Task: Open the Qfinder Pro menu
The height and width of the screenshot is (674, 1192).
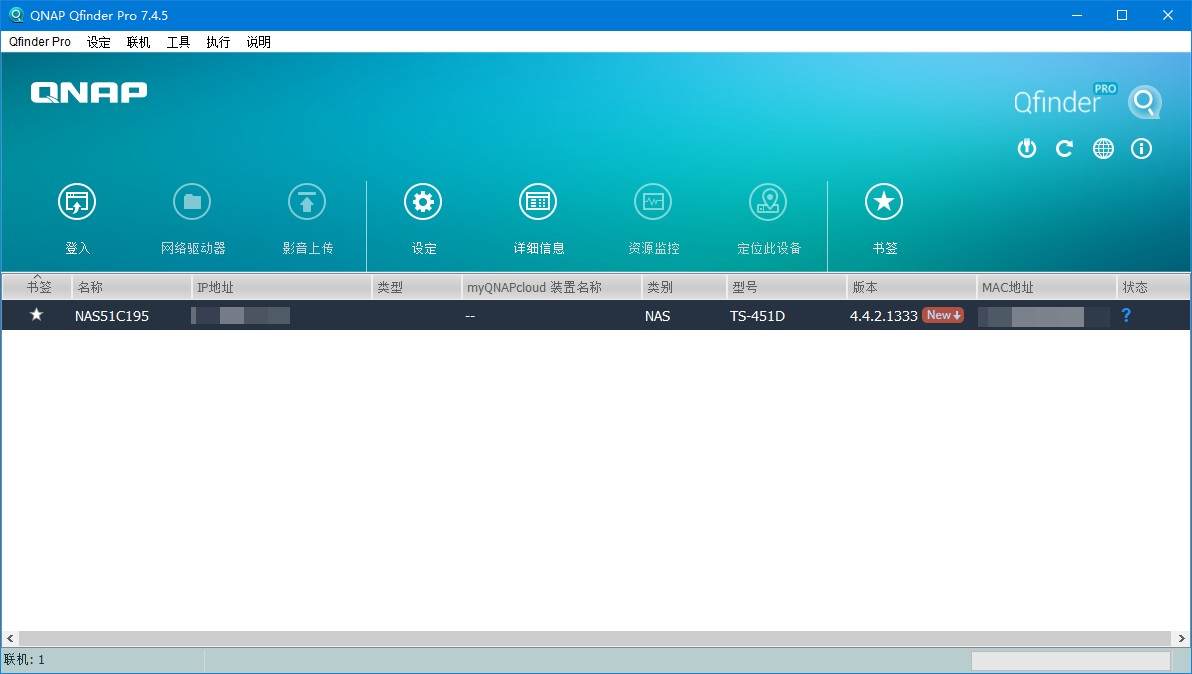Action: 40,42
